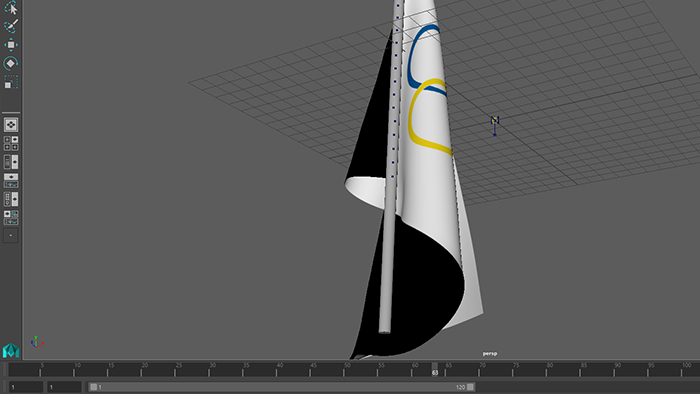Click the range slider start handle
The image size is (700, 394).
93,387
